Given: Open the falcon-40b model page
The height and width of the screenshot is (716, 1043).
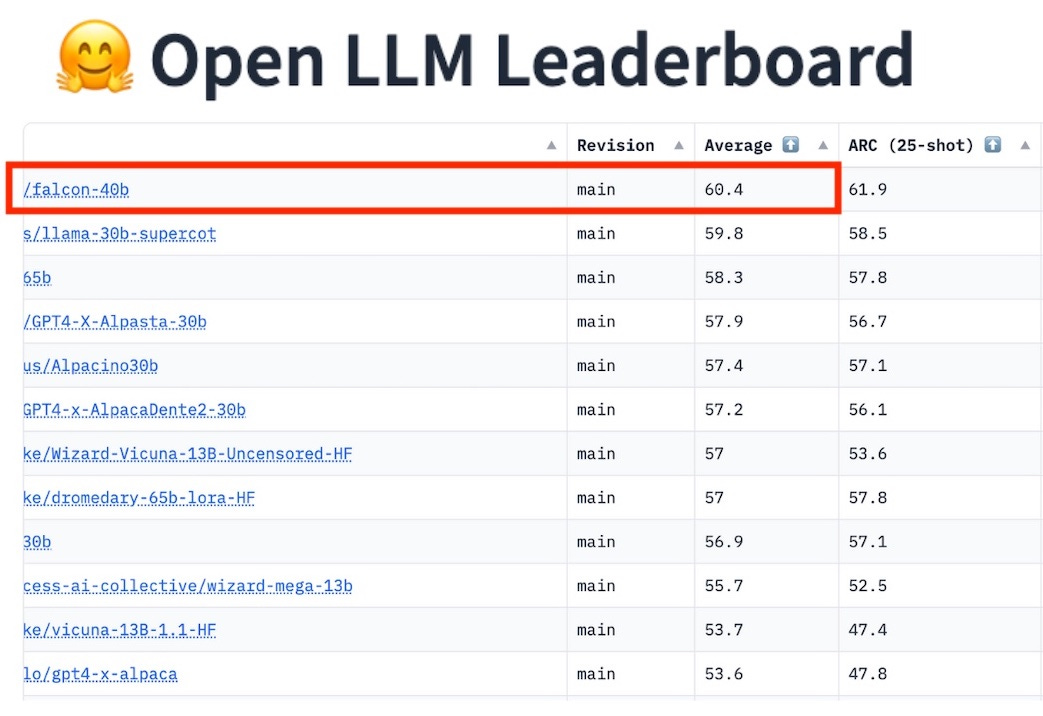Looking at the screenshot, I should (x=75, y=189).
